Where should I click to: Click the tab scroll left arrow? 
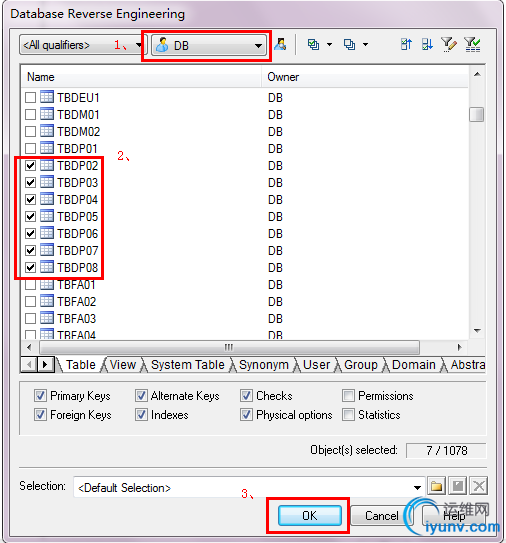[29, 365]
